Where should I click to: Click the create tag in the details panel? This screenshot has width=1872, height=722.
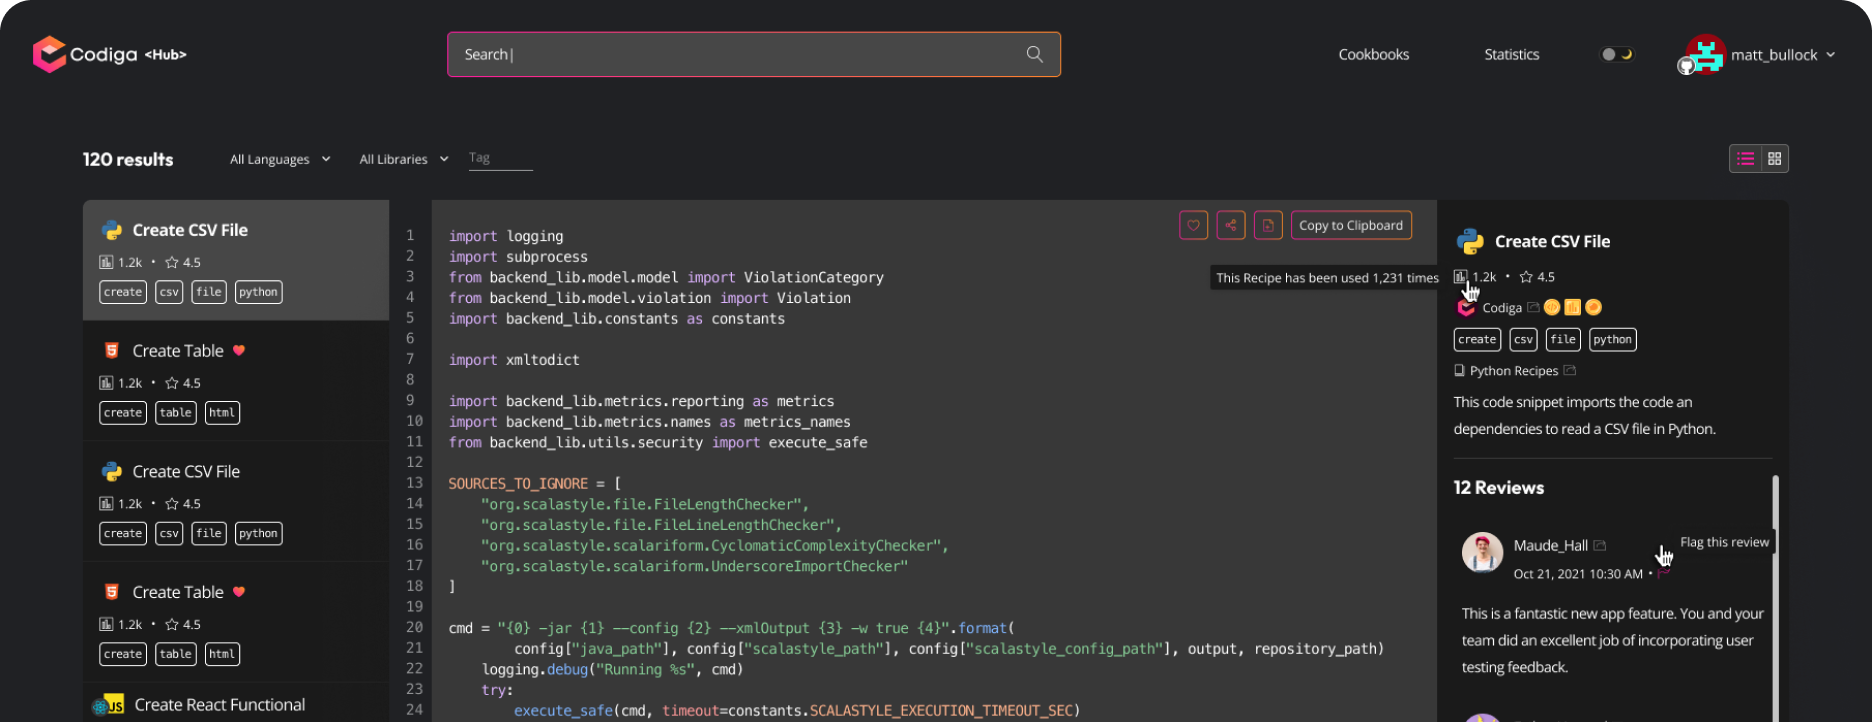1477,340
